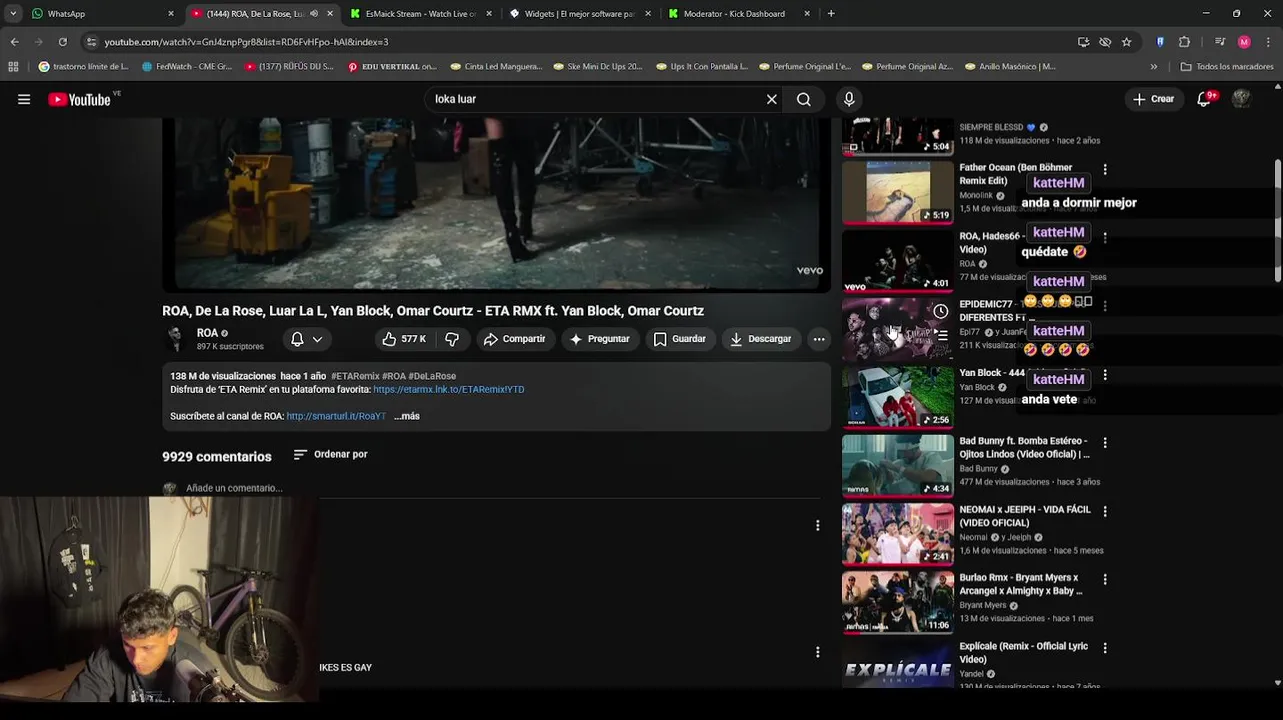The width and height of the screenshot is (1283, 720).
Task: Open the Chrome apps grid shortcut
Action: pos(13,67)
